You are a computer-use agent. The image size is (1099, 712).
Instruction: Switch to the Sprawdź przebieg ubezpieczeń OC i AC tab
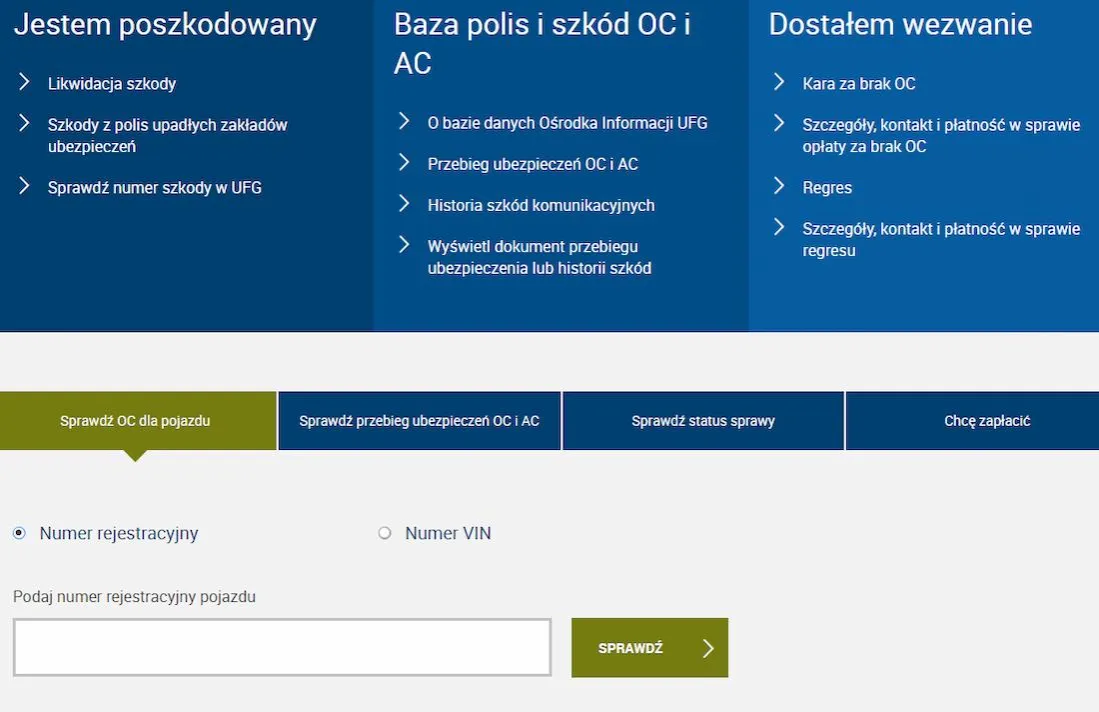pyautogui.click(x=419, y=420)
